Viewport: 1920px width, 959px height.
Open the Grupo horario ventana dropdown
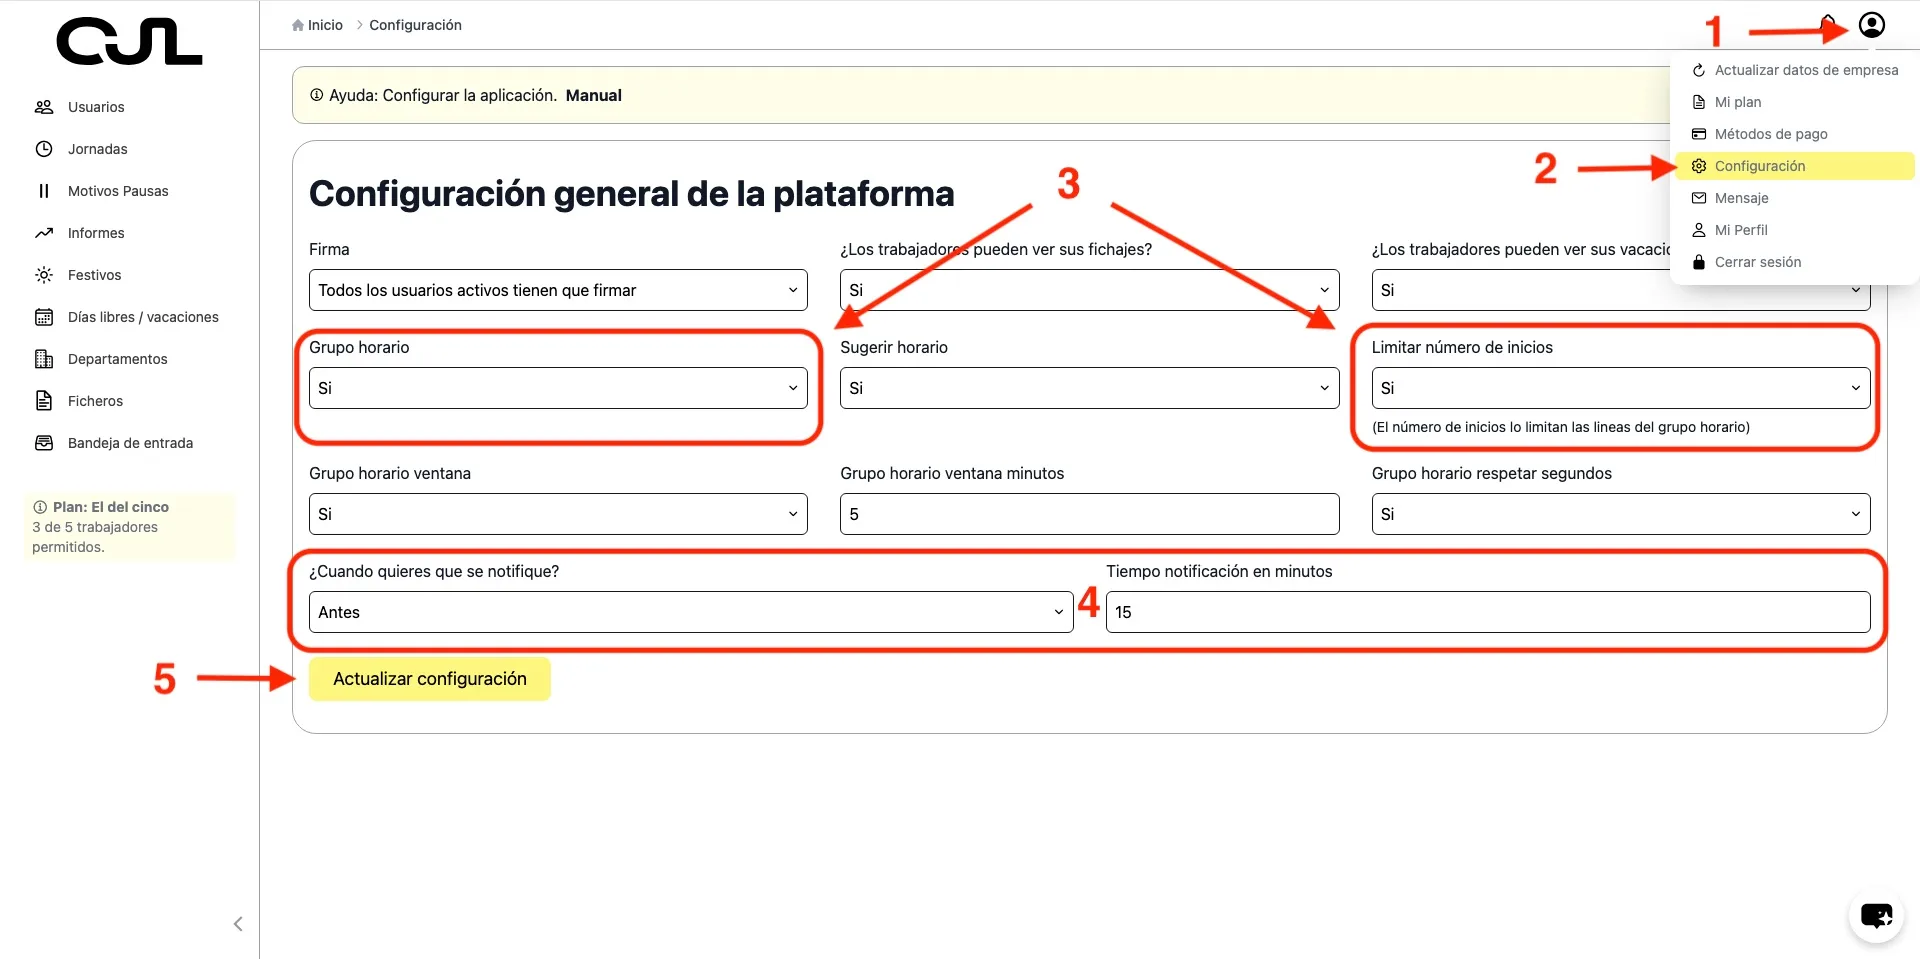point(558,514)
